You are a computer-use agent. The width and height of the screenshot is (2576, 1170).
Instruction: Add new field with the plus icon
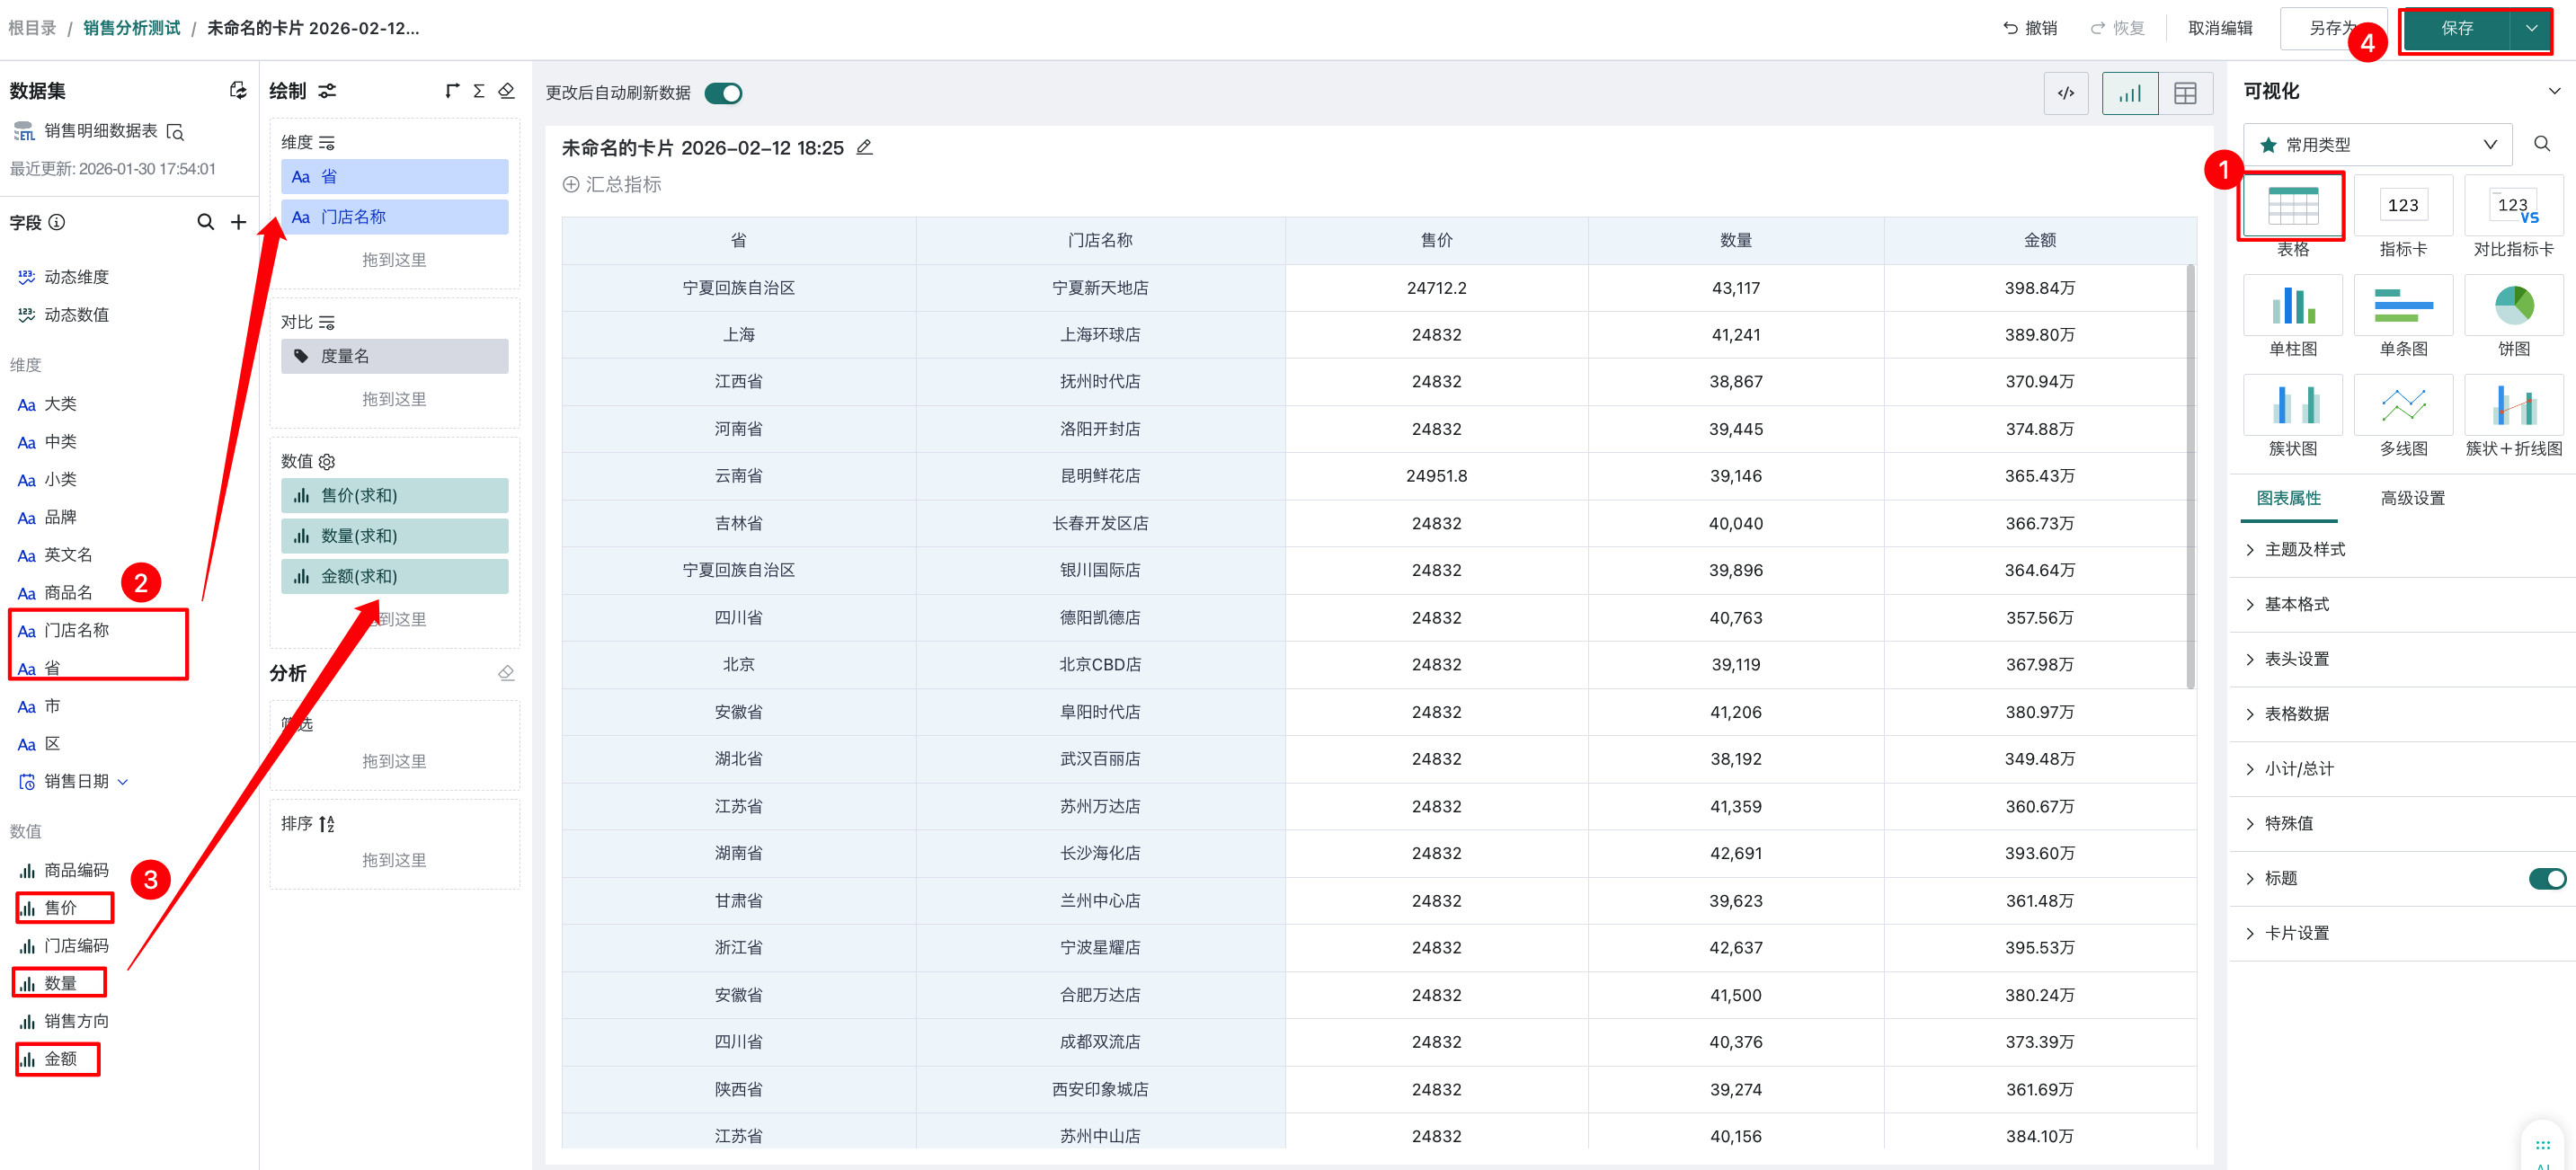pos(238,222)
